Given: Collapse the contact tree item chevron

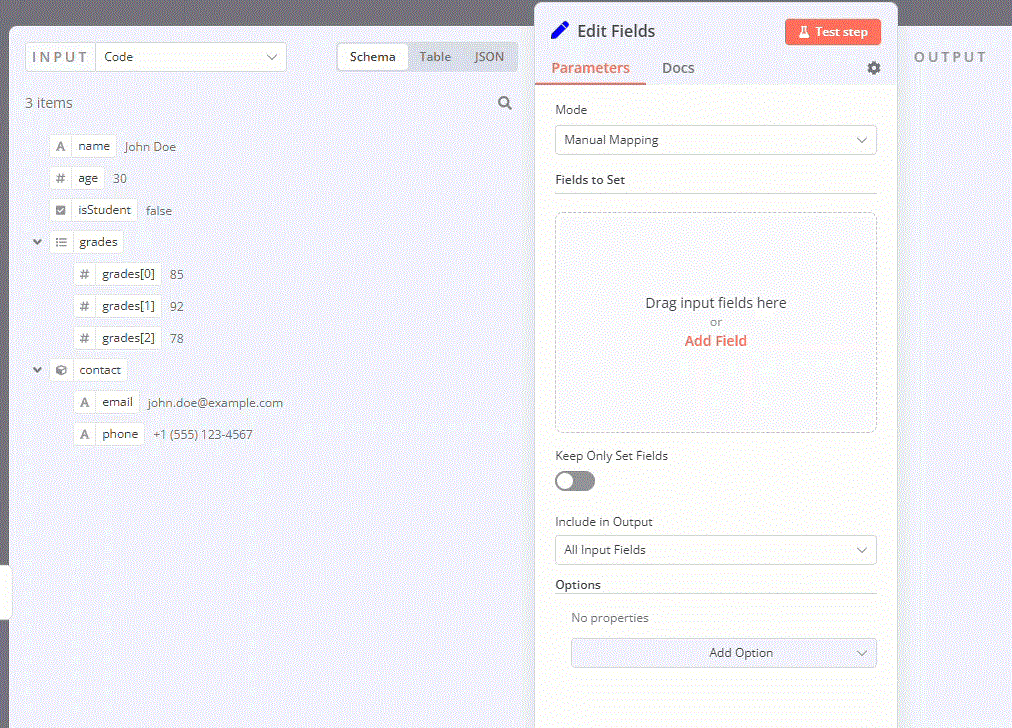Looking at the screenshot, I should tap(37, 369).
